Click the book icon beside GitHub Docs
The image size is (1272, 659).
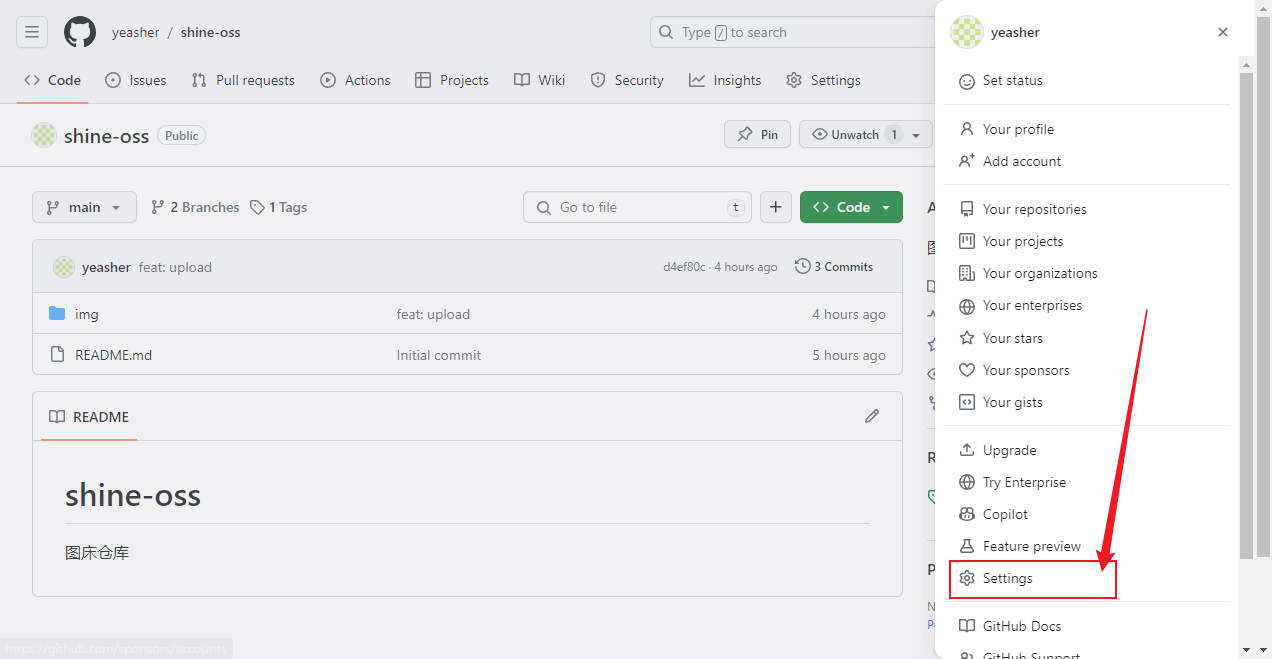coord(967,626)
